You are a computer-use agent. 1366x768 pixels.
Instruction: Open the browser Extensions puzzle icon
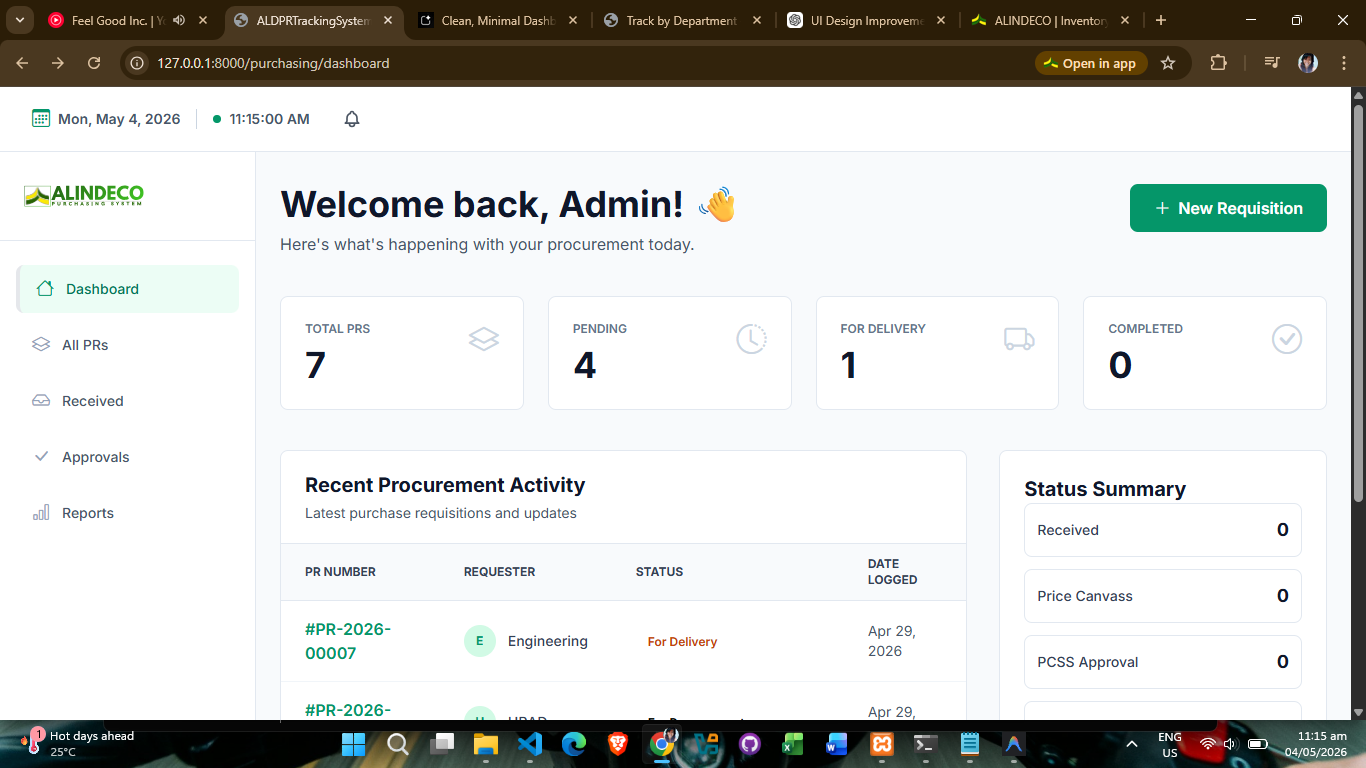pos(1218,63)
